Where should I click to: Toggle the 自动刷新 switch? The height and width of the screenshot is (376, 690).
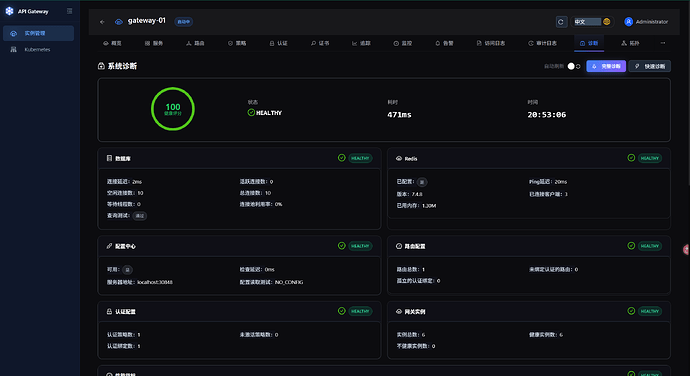point(574,66)
